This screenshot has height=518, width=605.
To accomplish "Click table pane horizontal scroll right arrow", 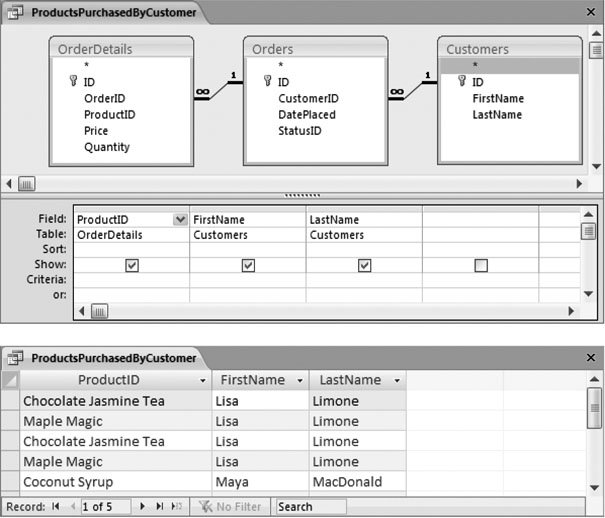I will (x=579, y=184).
